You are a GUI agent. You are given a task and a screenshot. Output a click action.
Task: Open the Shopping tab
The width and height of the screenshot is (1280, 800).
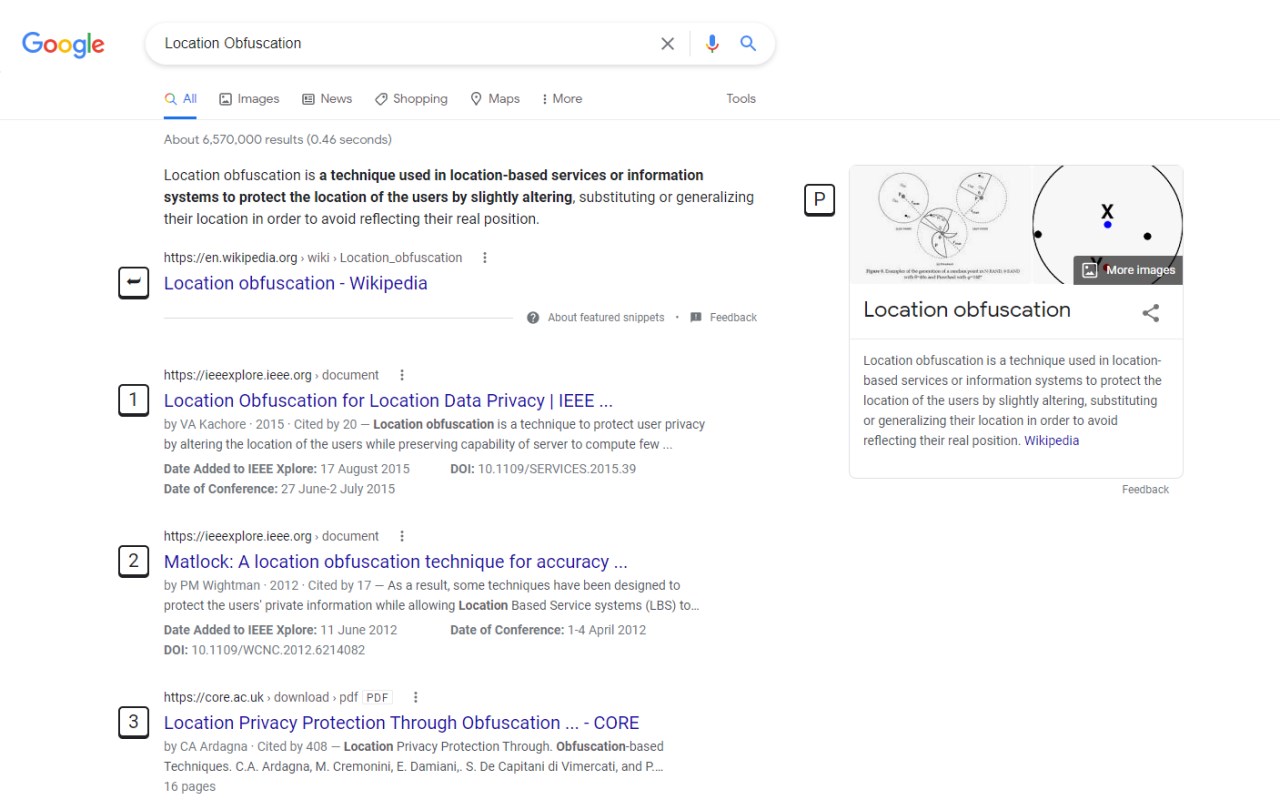(x=411, y=99)
